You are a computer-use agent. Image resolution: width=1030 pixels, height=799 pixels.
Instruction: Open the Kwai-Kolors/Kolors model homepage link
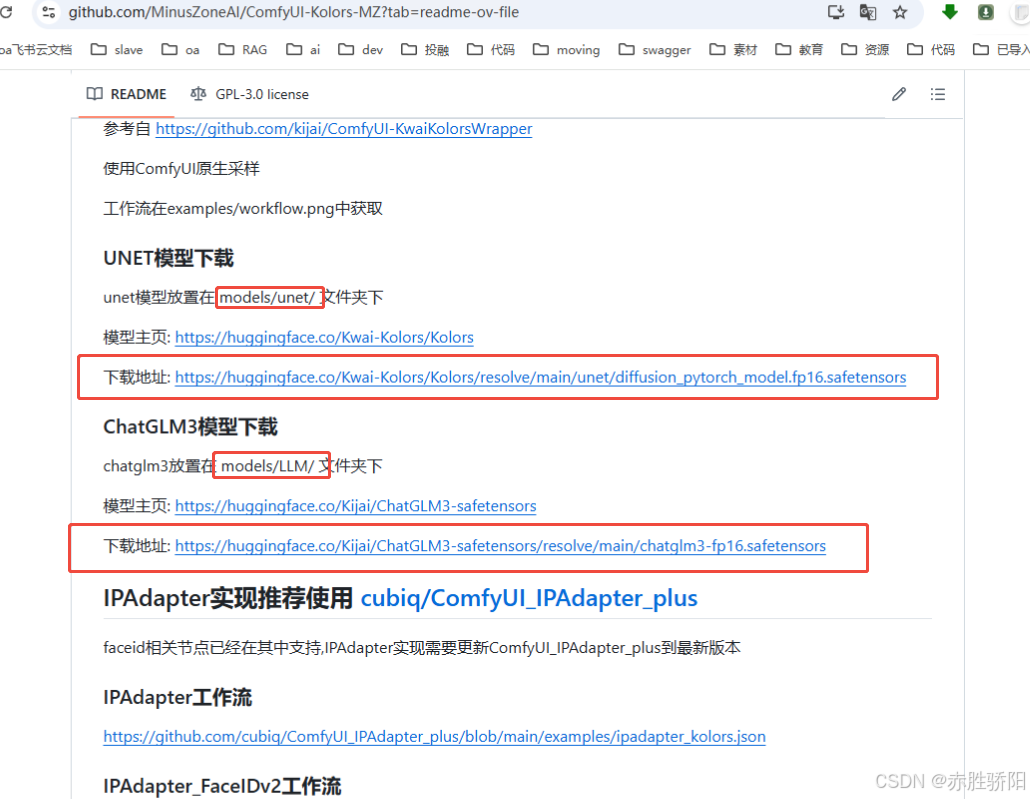pyautogui.click(x=325, y=338)
